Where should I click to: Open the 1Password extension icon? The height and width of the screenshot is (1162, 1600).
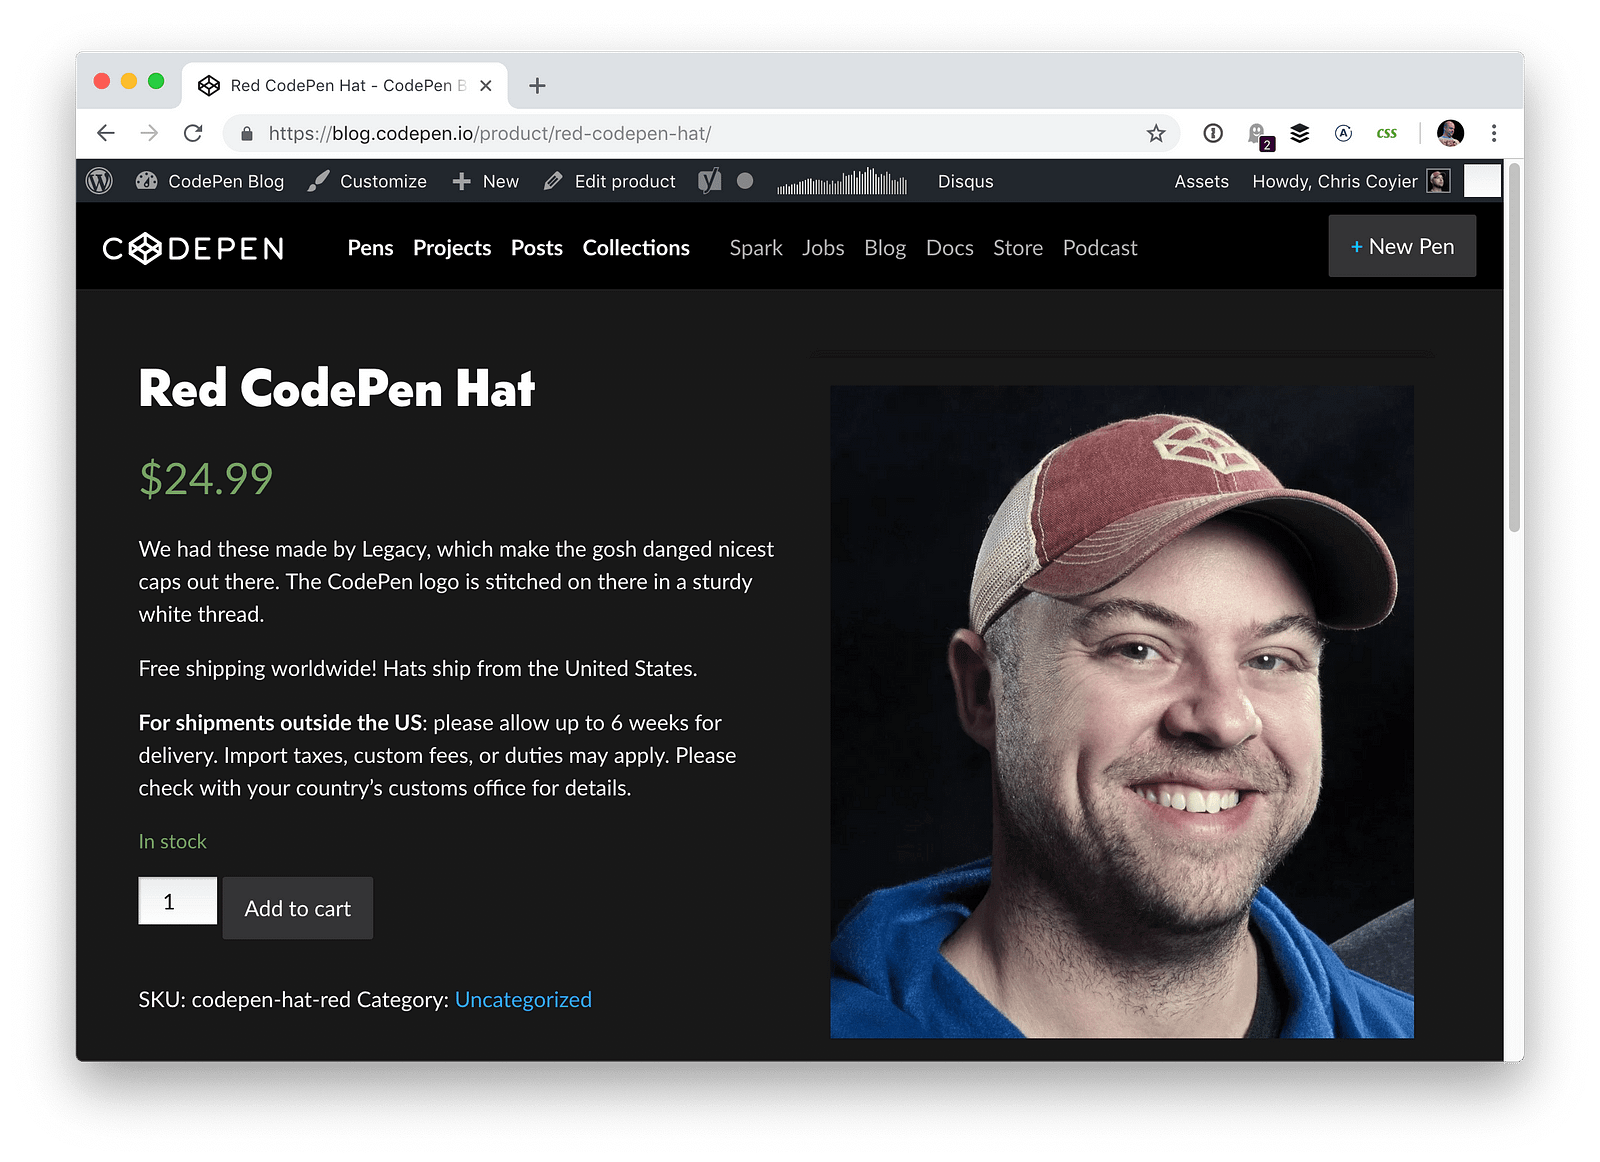1213,133
